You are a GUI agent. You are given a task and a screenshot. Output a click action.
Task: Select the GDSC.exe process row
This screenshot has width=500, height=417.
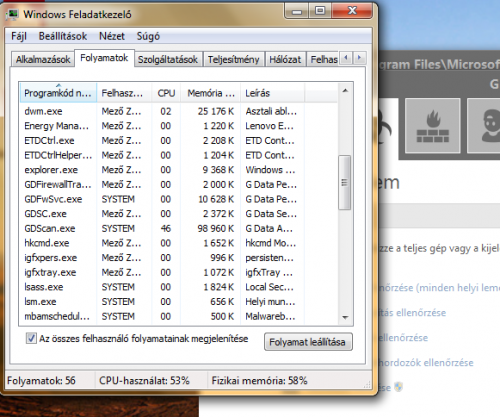tap(178, 214)
